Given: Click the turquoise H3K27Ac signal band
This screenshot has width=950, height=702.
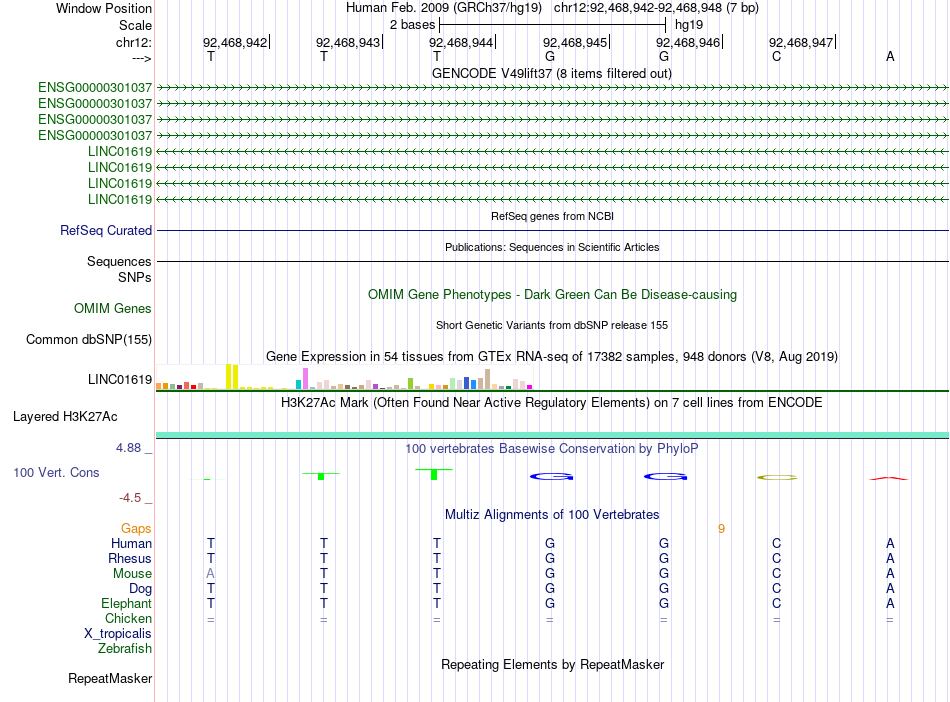Looking at the screenshot, I should (552, 435).
